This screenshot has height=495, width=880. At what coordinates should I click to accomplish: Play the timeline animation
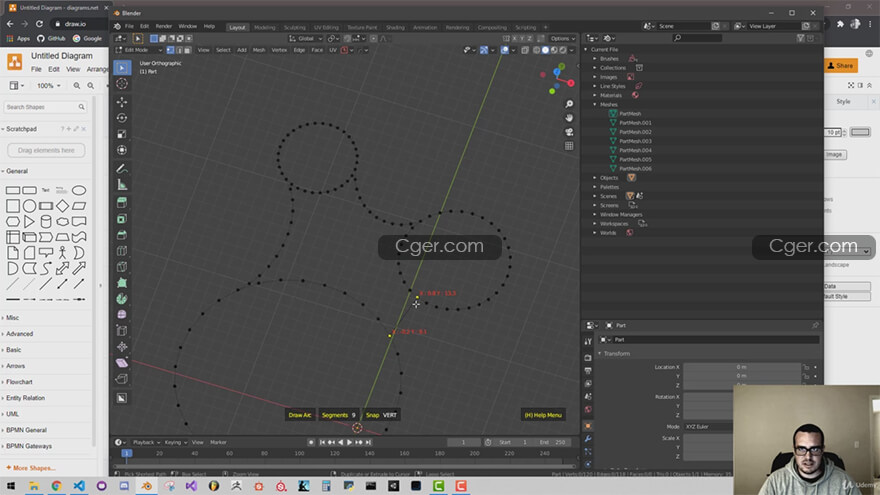coord(349,442)
